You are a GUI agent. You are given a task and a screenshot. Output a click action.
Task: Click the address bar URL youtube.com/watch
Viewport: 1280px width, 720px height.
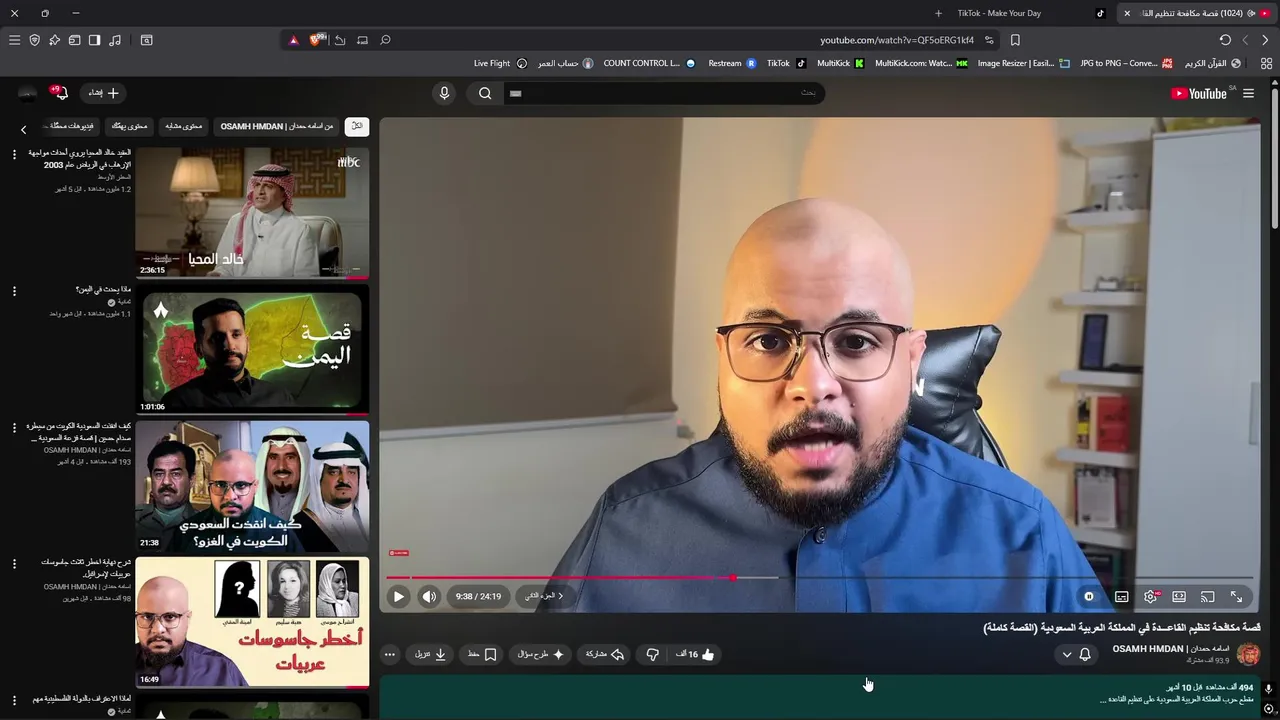pos(897,40)
